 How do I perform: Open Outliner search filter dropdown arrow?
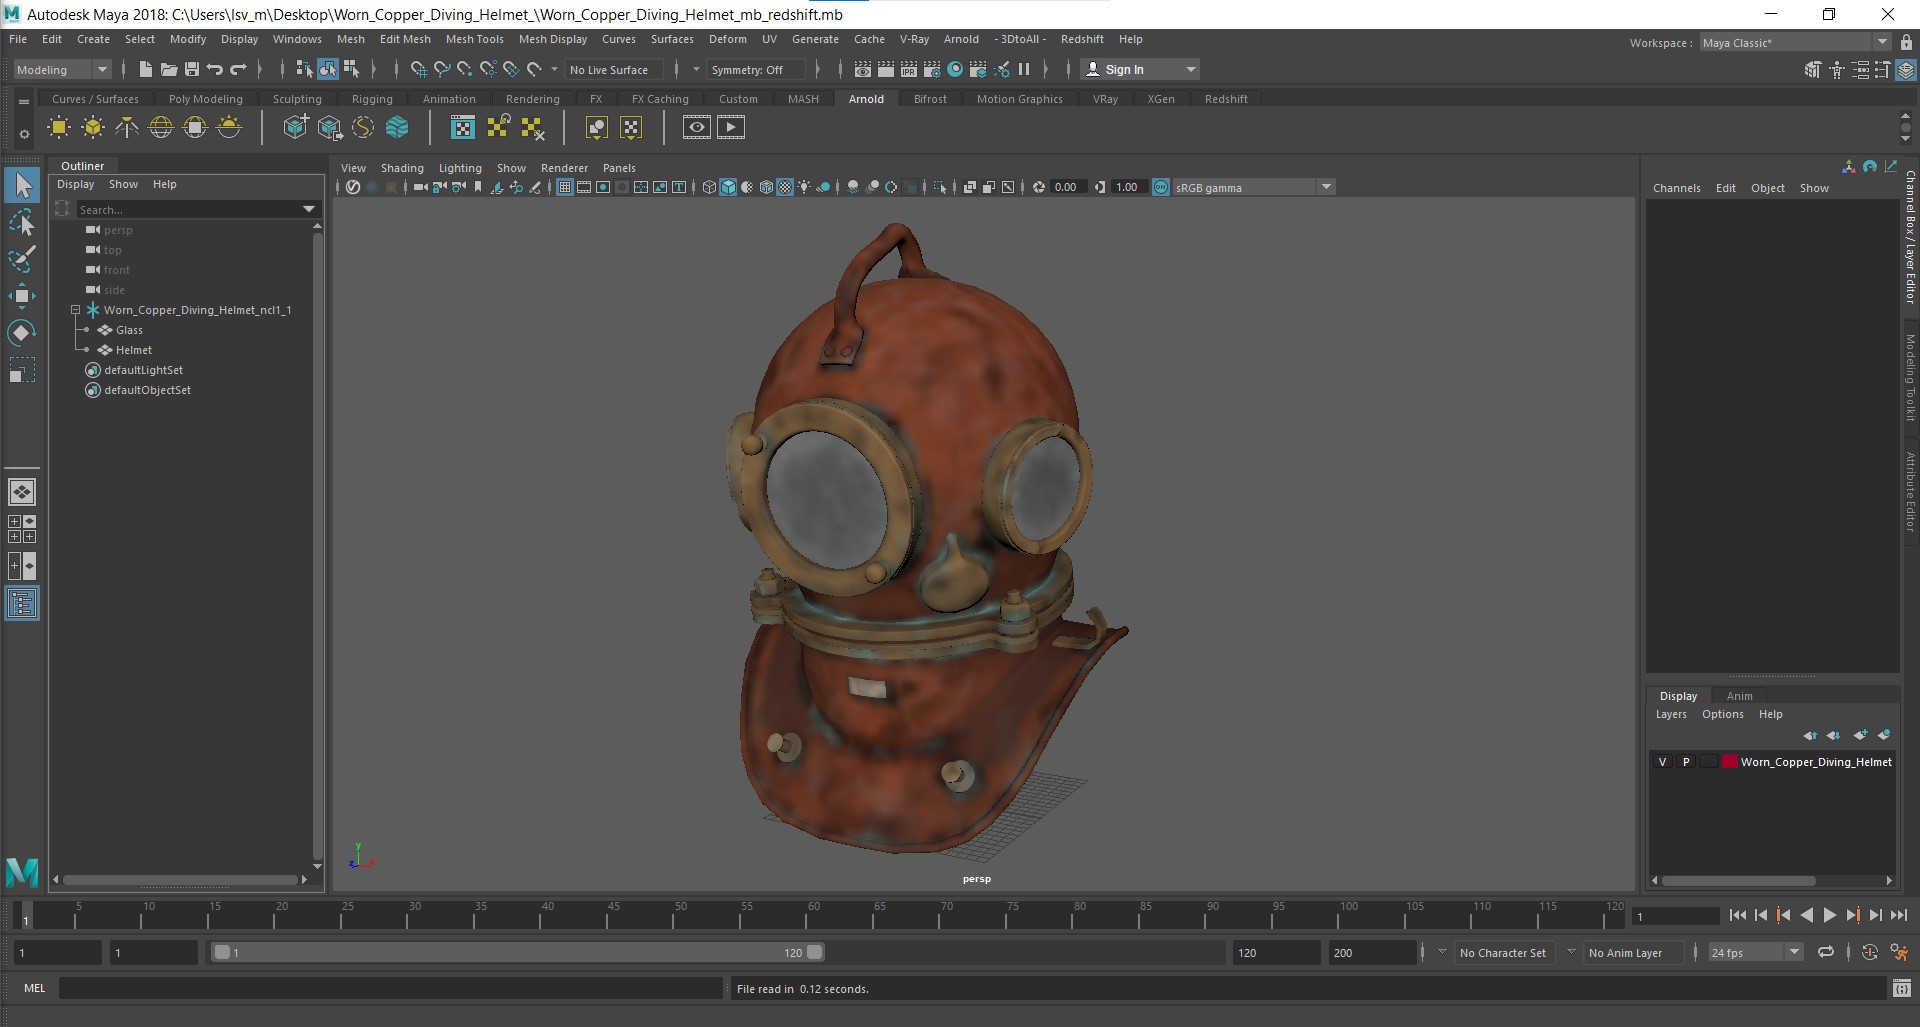309,209
